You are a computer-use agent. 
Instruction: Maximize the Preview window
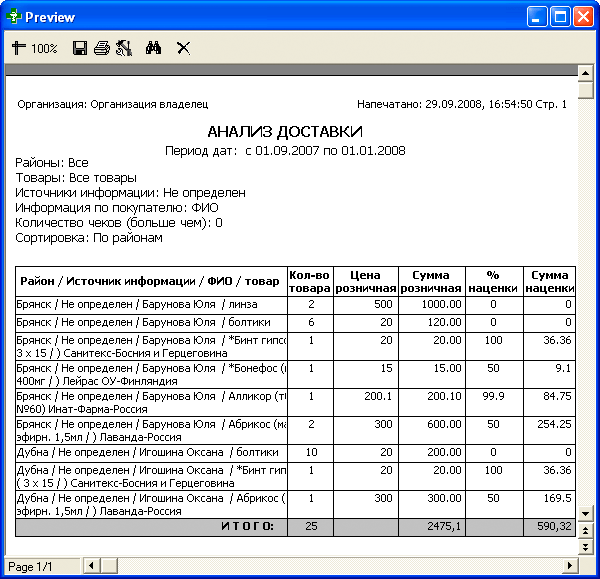[x=560, y=17]
